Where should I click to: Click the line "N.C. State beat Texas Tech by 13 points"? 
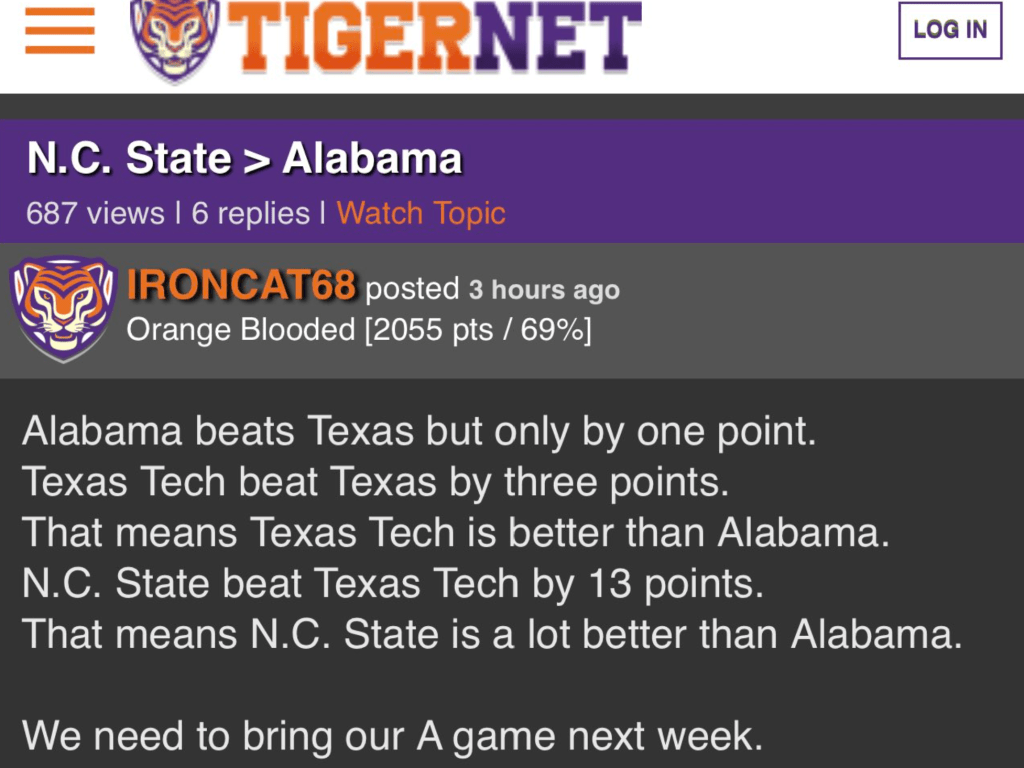click(393, 584)
